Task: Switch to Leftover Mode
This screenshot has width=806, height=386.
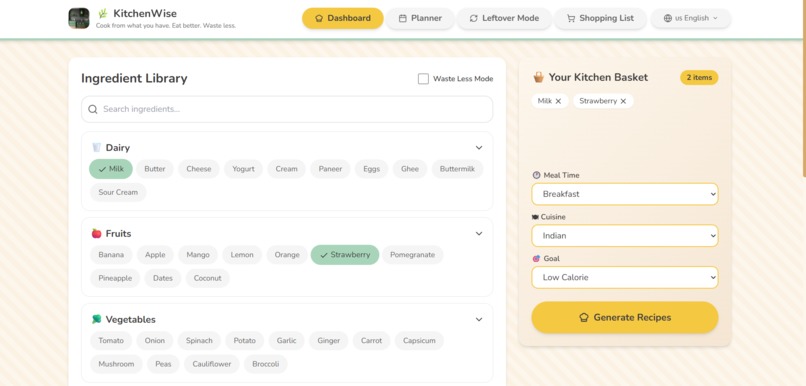Action: pyautogui.click(x=504, y=18)
